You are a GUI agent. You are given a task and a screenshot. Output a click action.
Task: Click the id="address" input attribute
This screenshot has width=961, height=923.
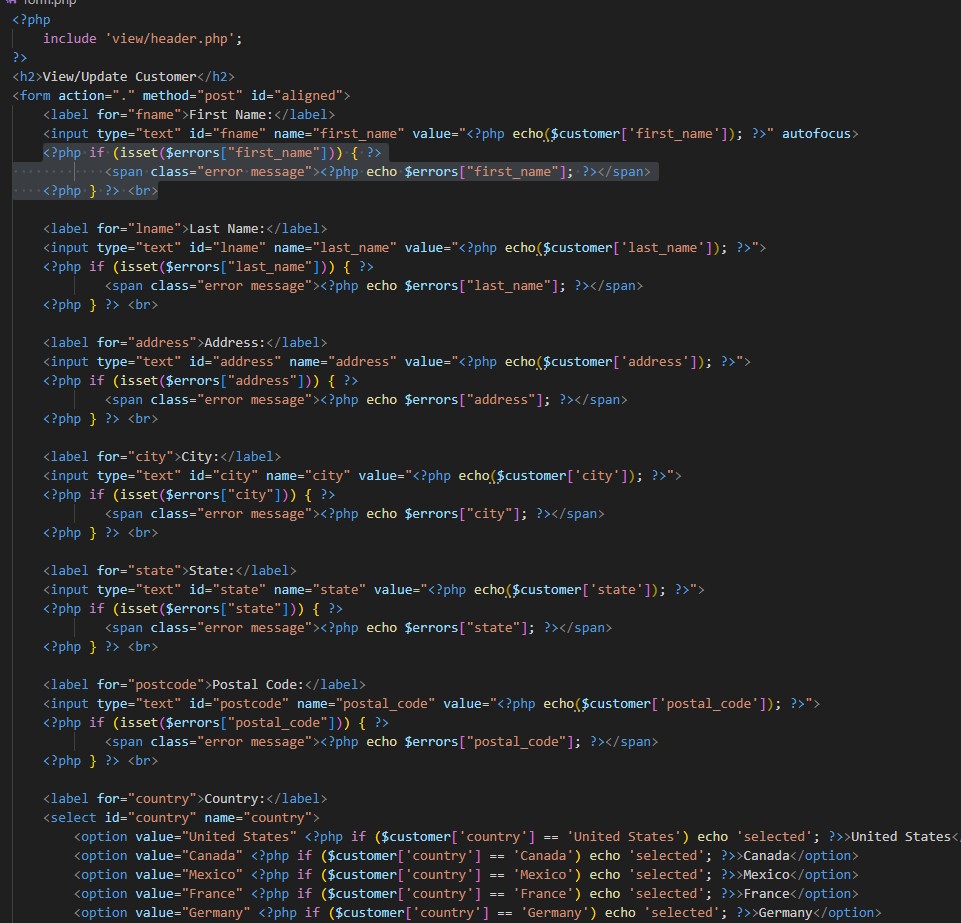pyautogui.click(x=235, y=362)
